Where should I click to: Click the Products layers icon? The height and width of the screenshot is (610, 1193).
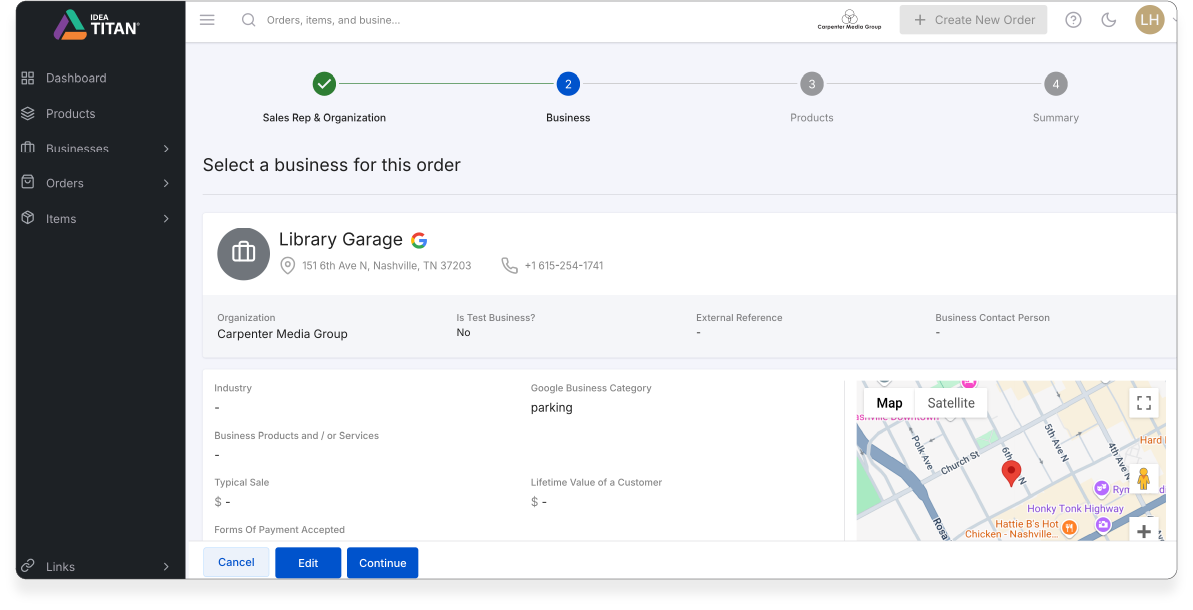(x=28, y=113)
